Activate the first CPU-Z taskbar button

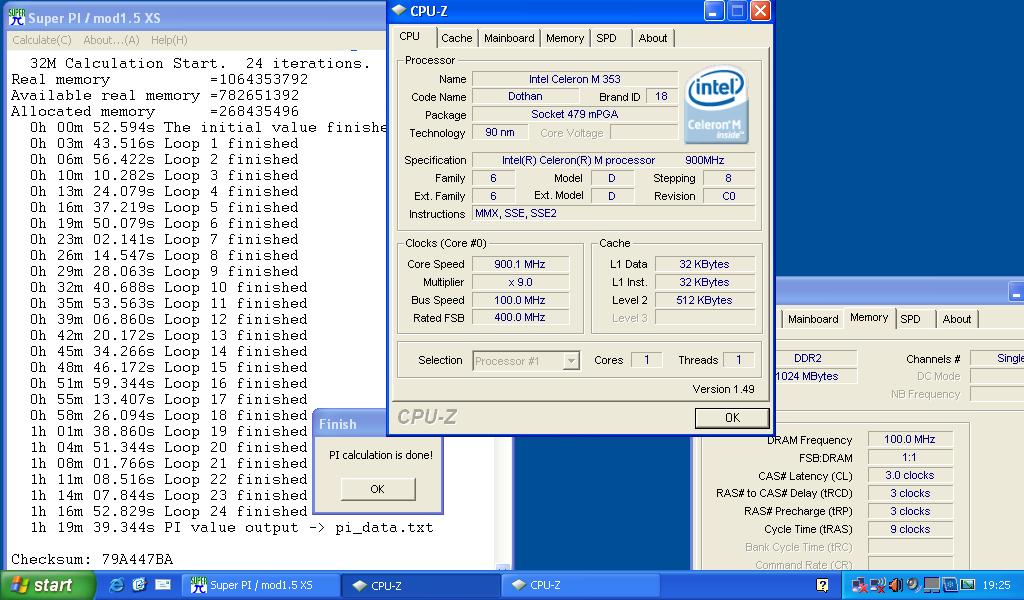click(x=423, y=585)
